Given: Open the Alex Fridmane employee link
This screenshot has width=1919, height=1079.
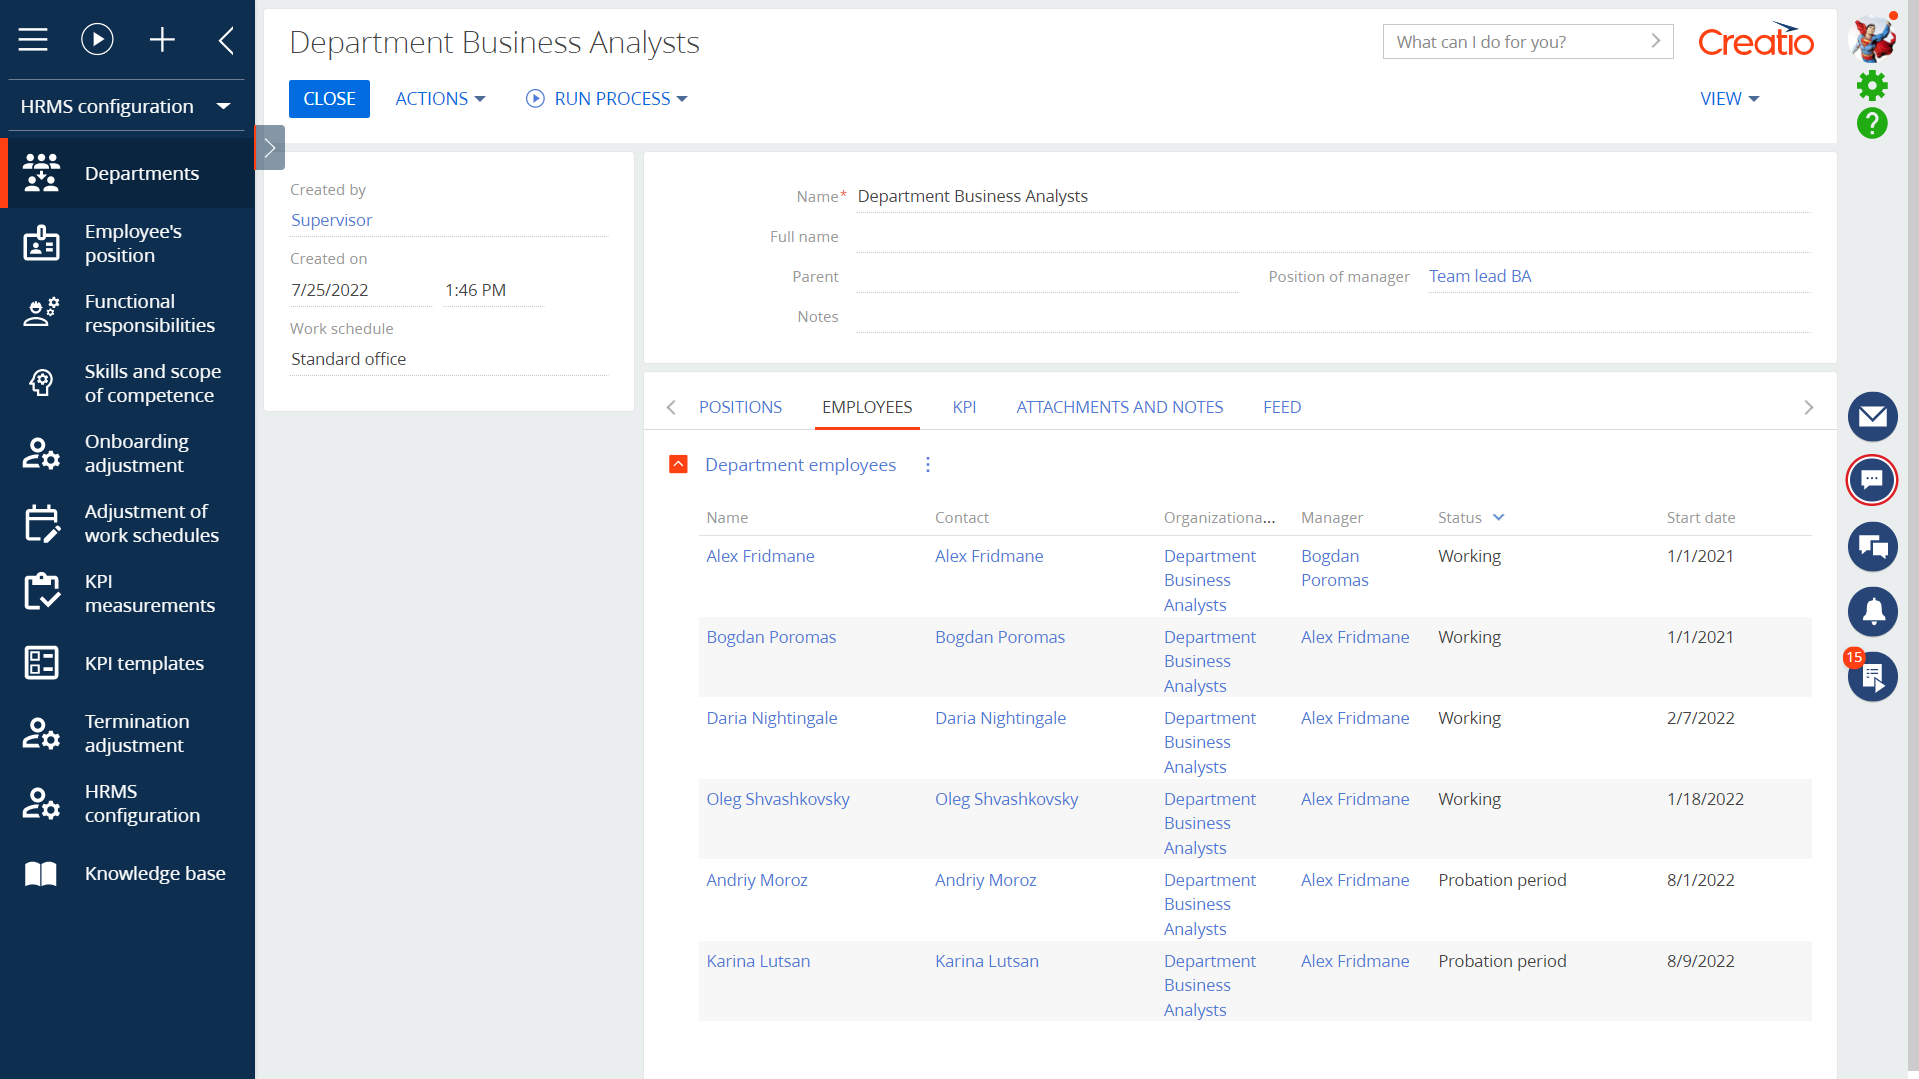Looking at the screenshot, I should tap(760, 556).
